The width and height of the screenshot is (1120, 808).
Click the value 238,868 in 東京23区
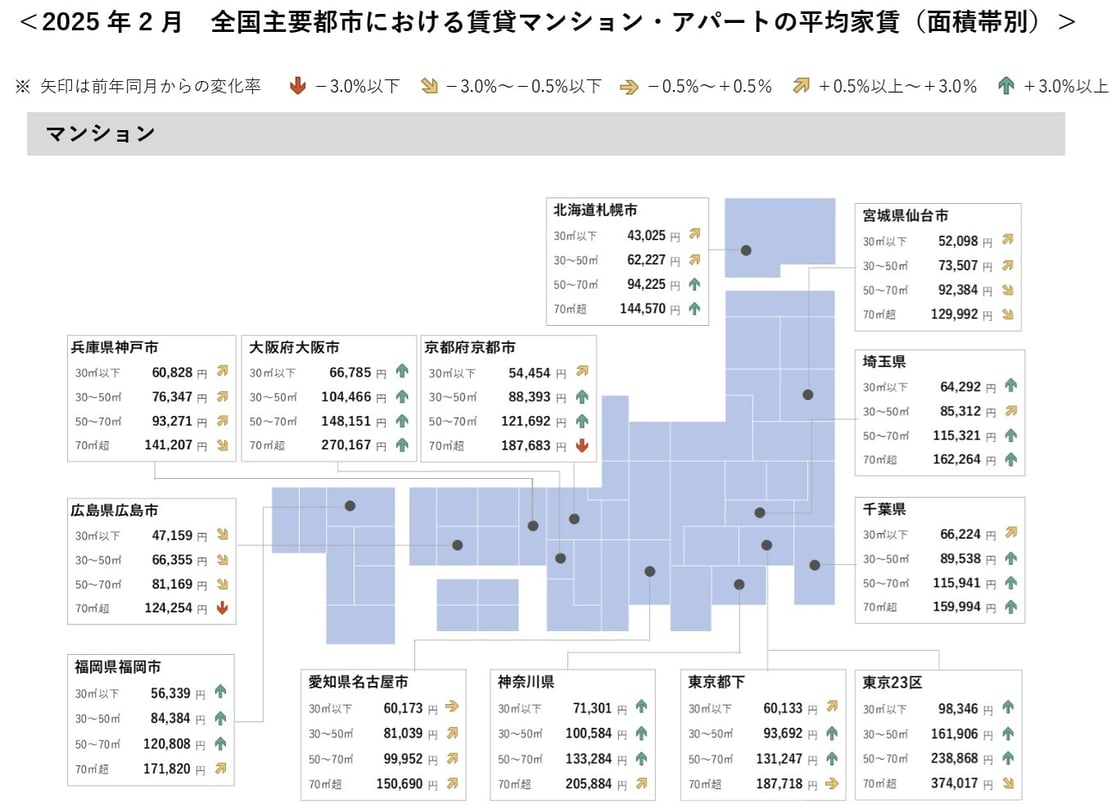click(954, 758)
